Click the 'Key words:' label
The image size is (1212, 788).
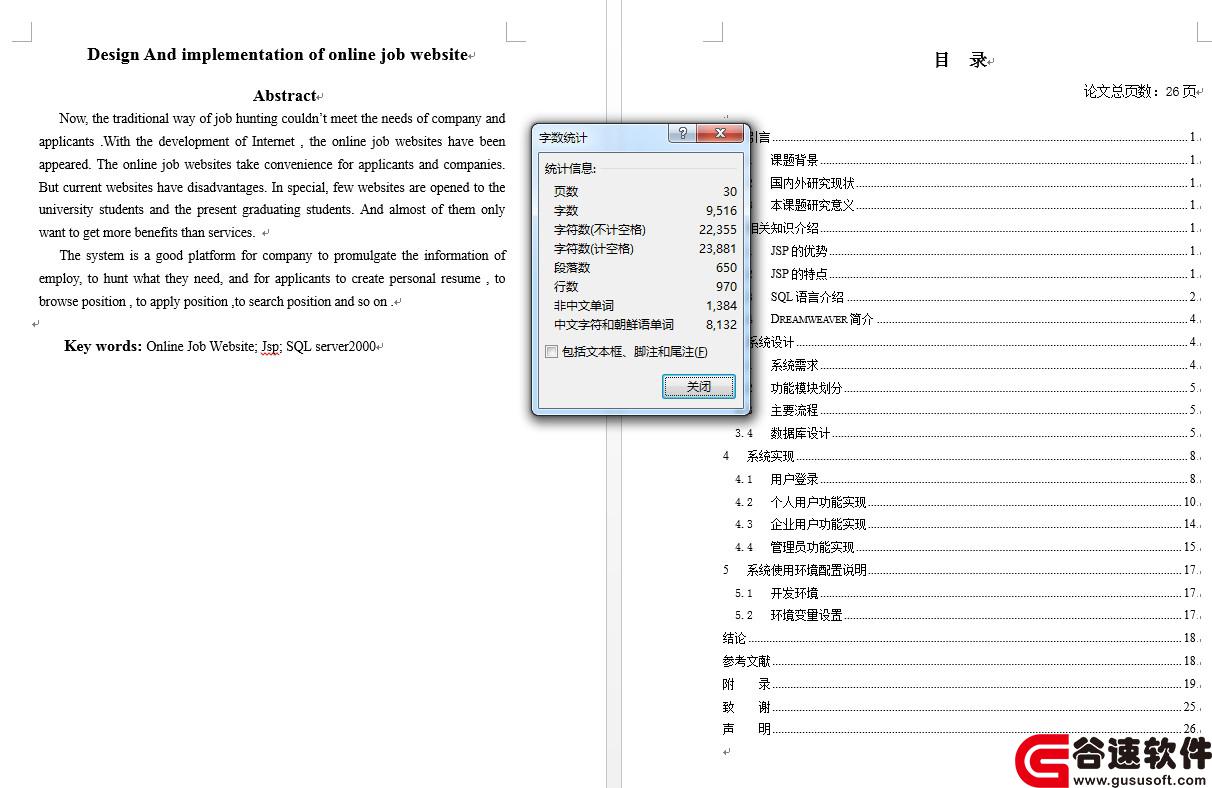[x=103, y=346]
